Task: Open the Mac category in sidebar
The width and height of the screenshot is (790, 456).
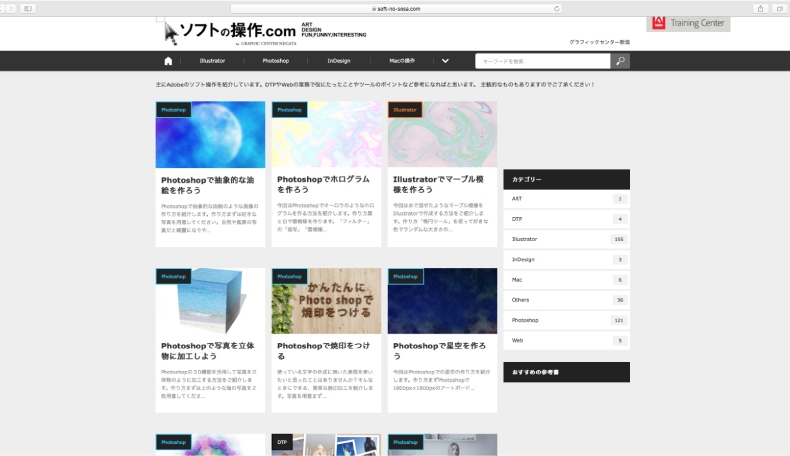Action: 566,280
